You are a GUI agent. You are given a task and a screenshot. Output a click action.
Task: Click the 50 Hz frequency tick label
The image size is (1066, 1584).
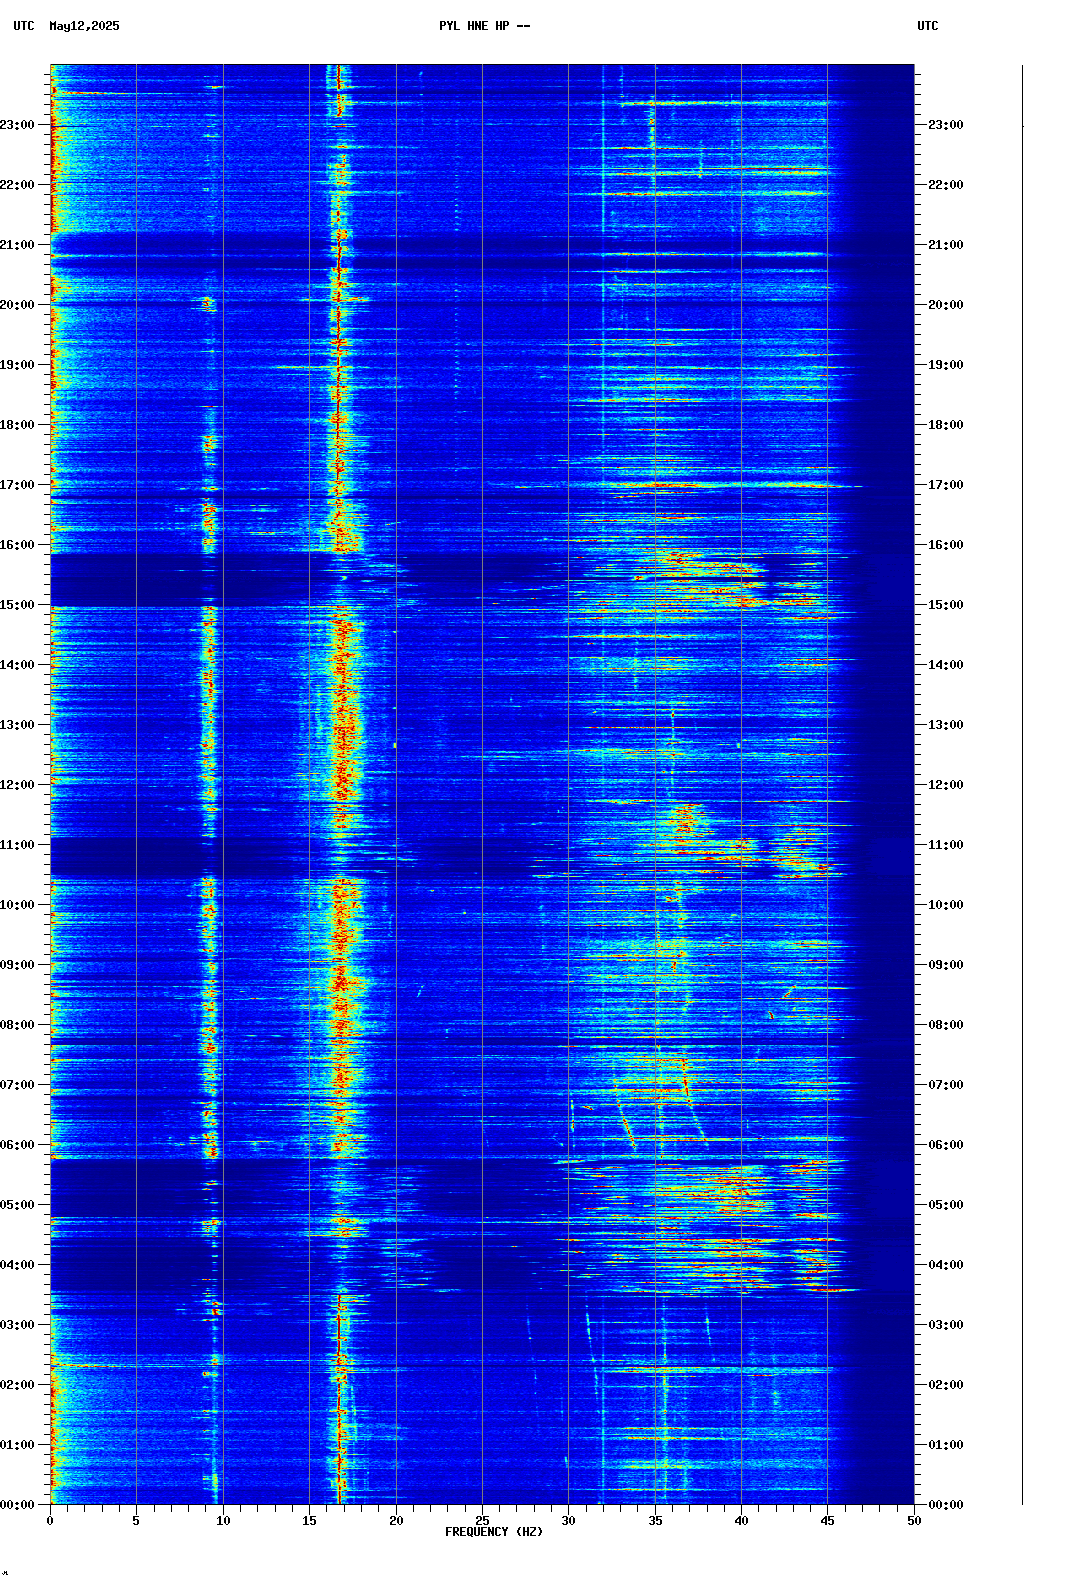(914, 1521)
